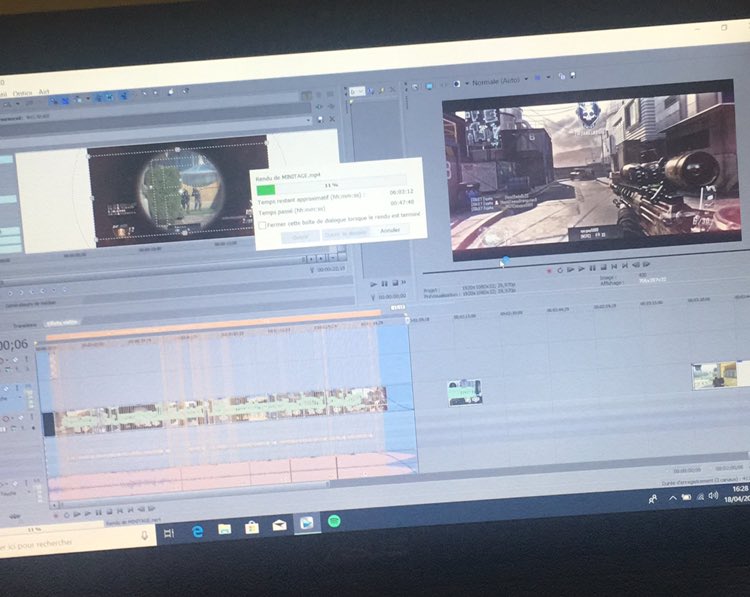Click the play button under video preview
The width and height of the screenshot is (750, 597).
tap(582, 269)
